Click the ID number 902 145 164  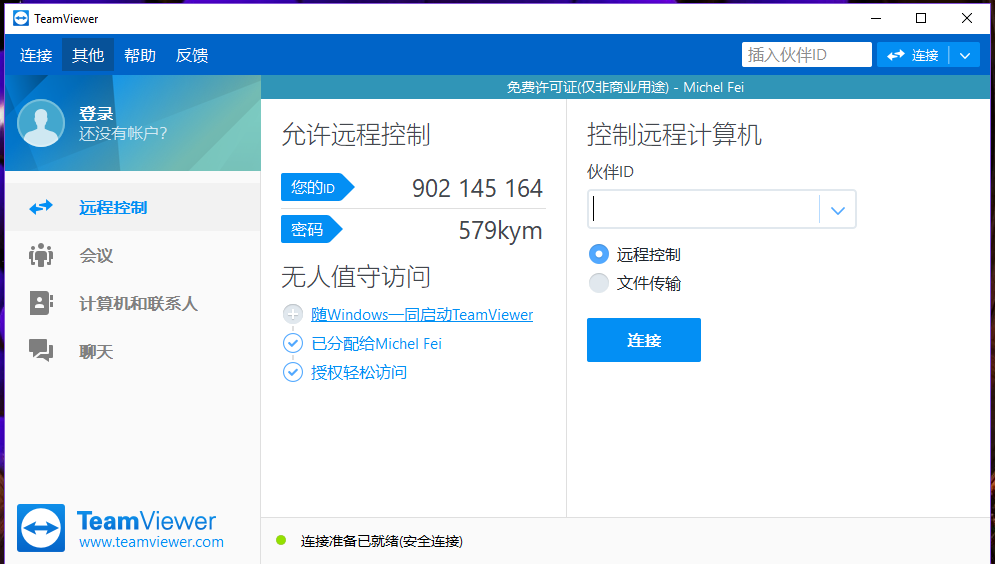[x=477, y=188]
